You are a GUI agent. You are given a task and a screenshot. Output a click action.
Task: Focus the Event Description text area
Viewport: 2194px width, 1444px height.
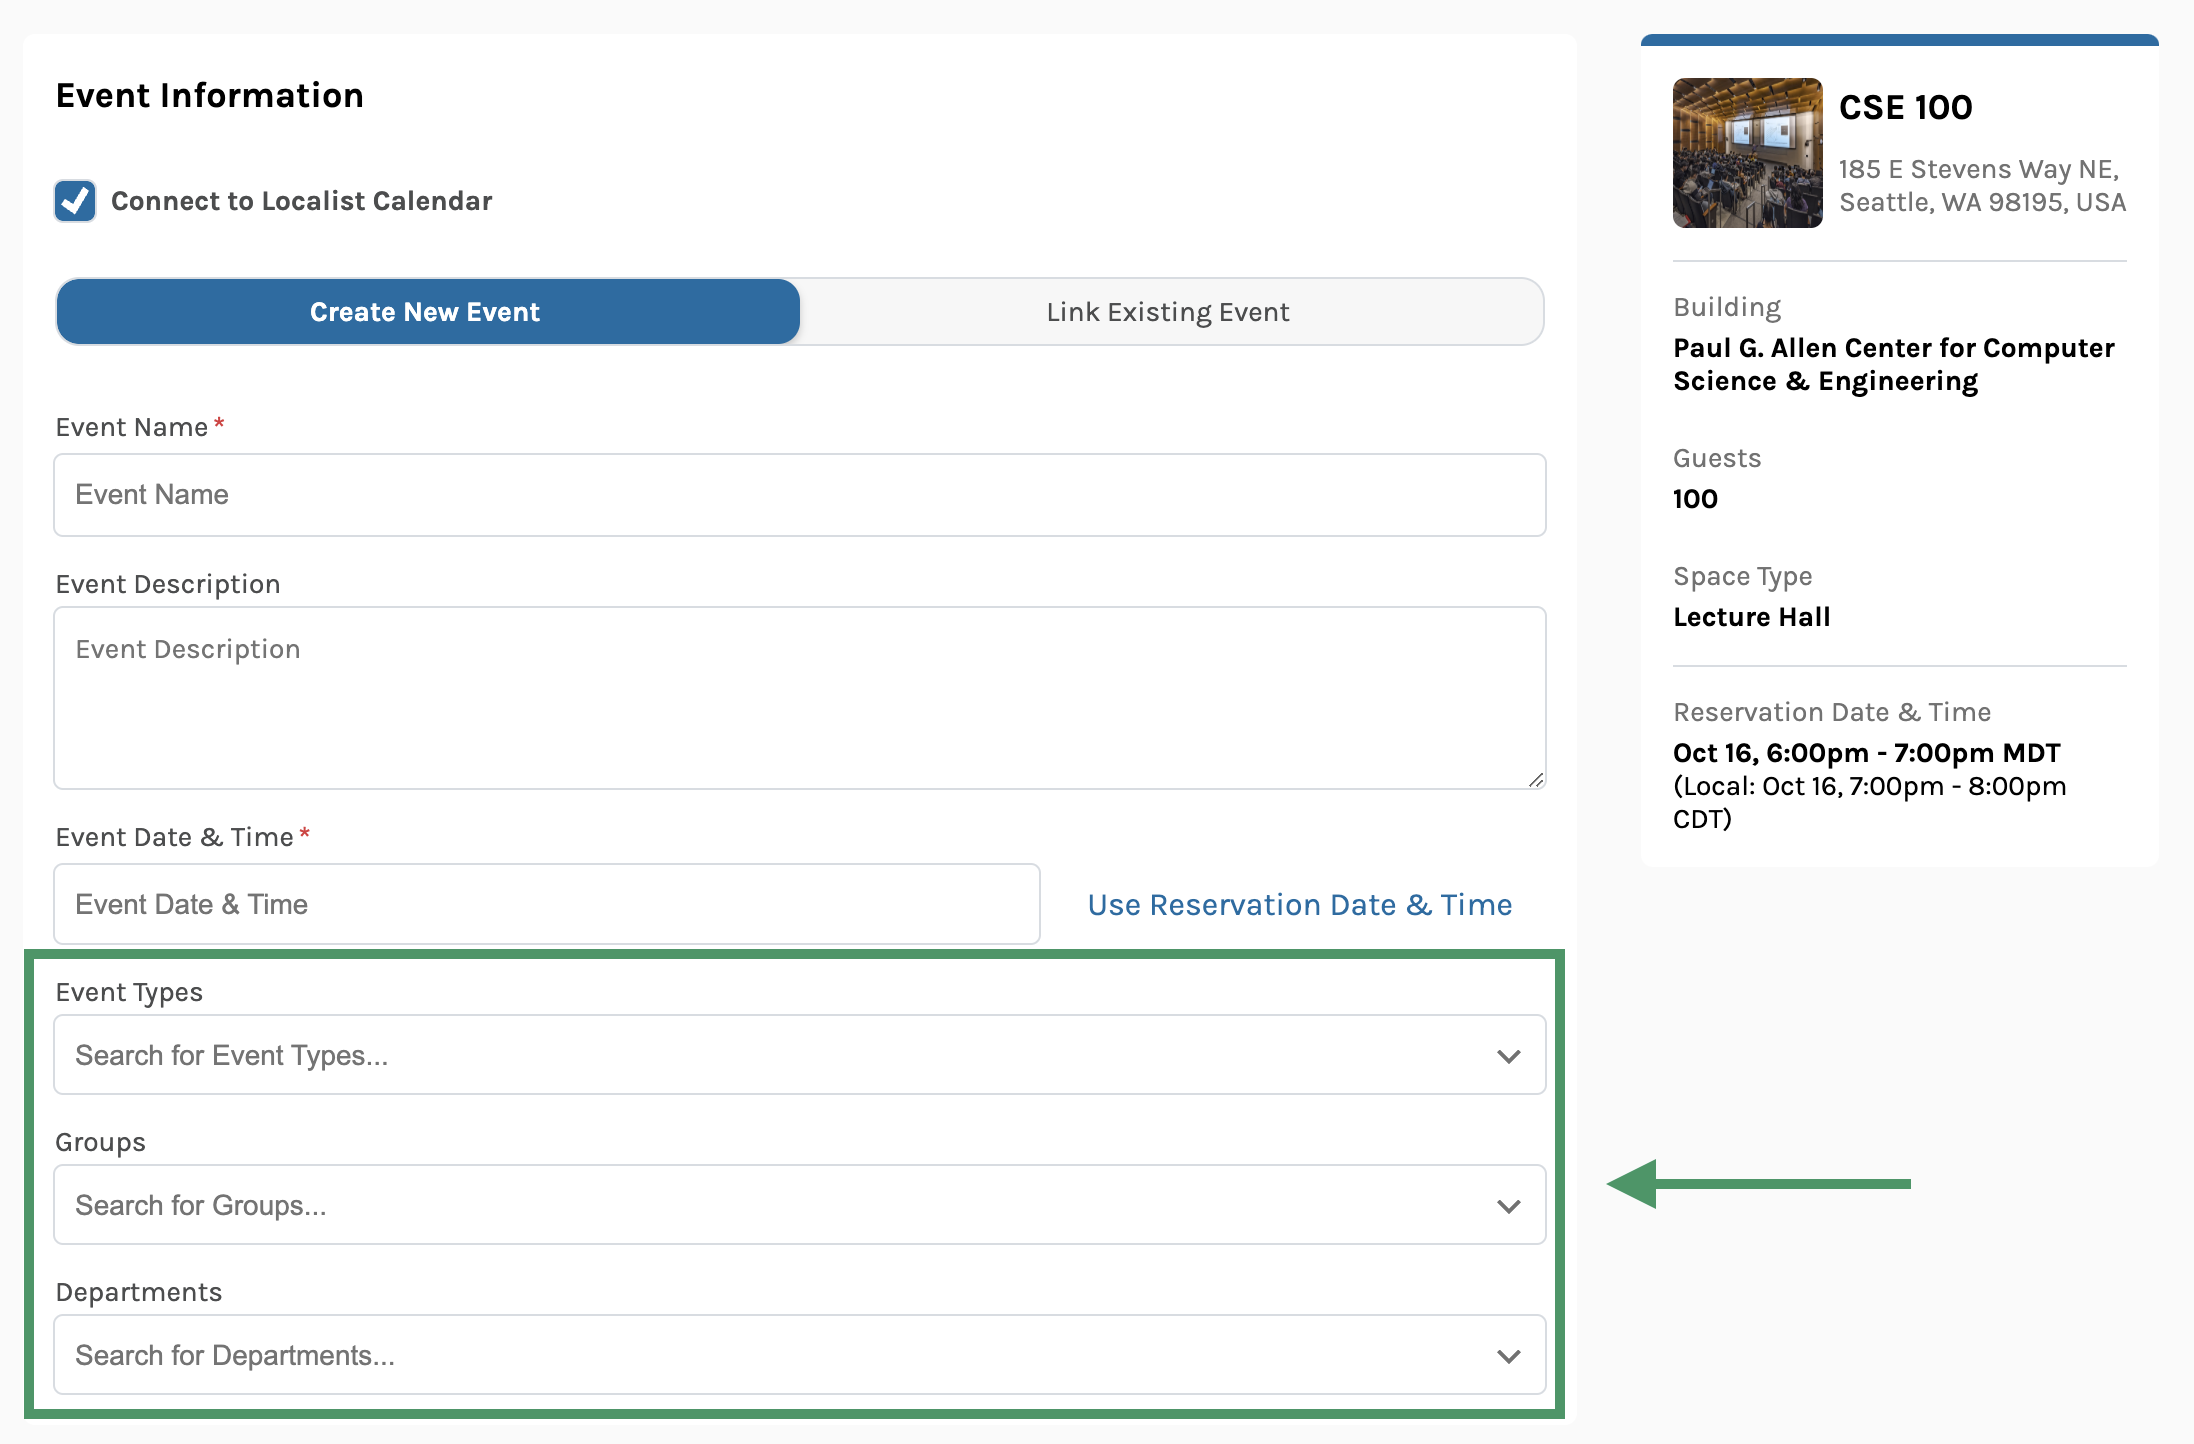click(x=799, y=697)
